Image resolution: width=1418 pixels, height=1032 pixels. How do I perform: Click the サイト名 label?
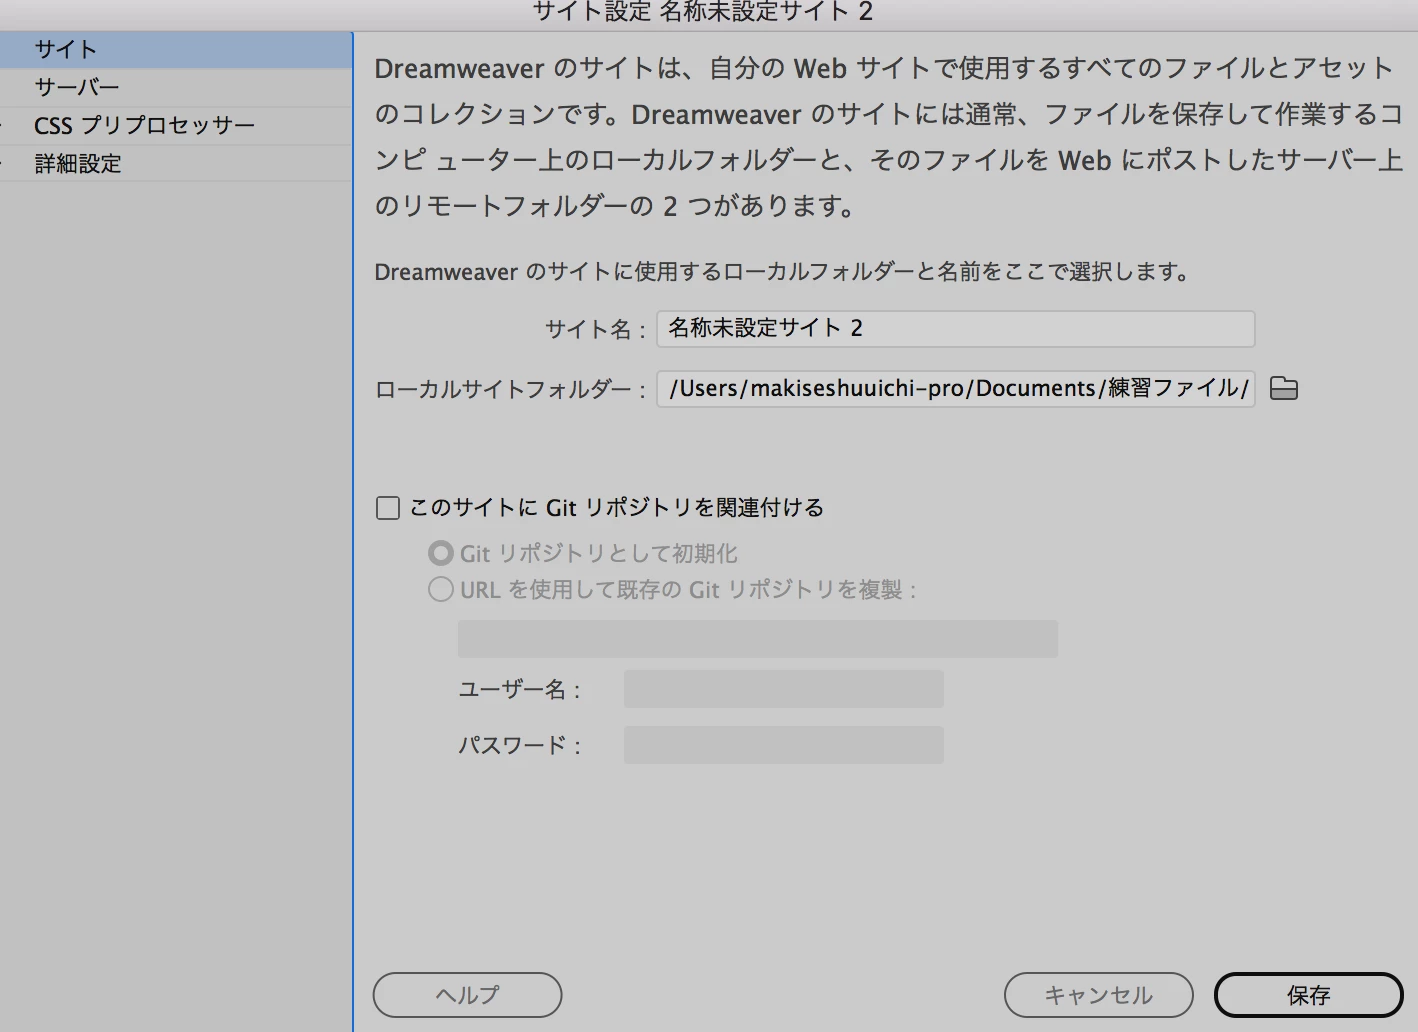[595, 329]
